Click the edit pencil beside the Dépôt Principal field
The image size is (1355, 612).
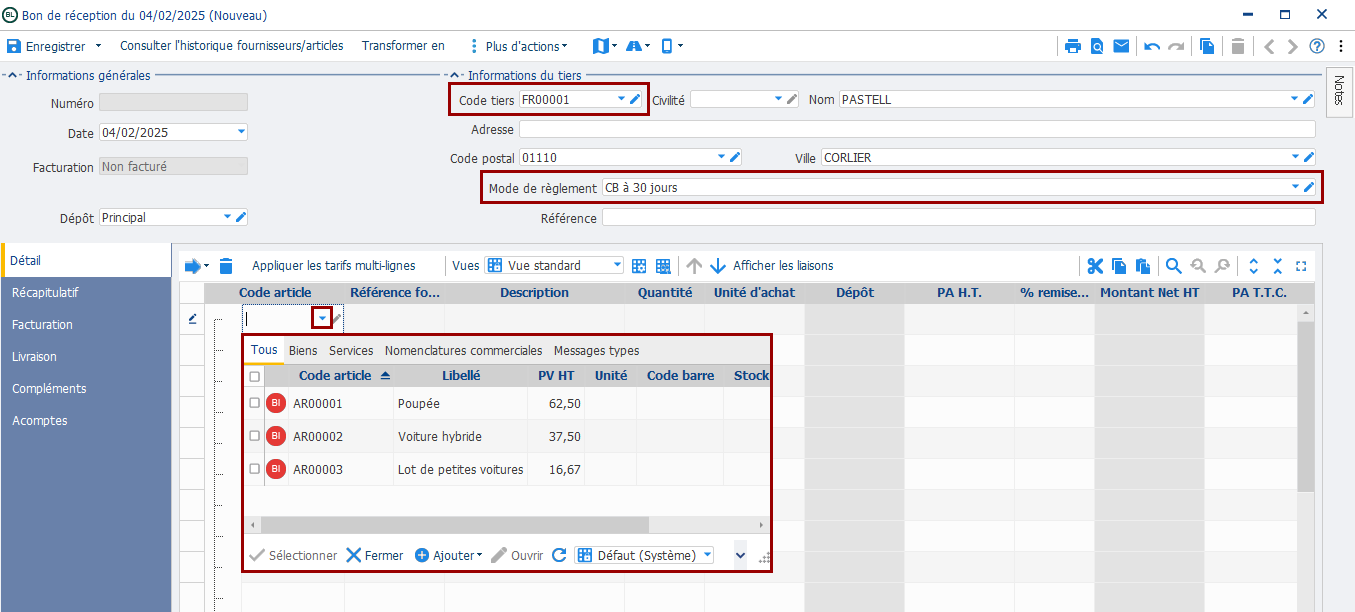click(x=241, y=217)
